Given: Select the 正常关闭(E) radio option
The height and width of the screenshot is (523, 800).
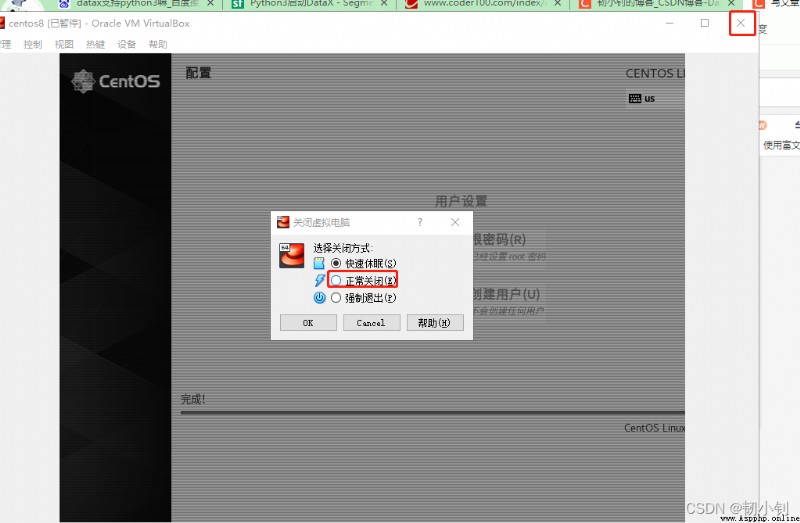Looking at the screenshot, I should 363,280.
